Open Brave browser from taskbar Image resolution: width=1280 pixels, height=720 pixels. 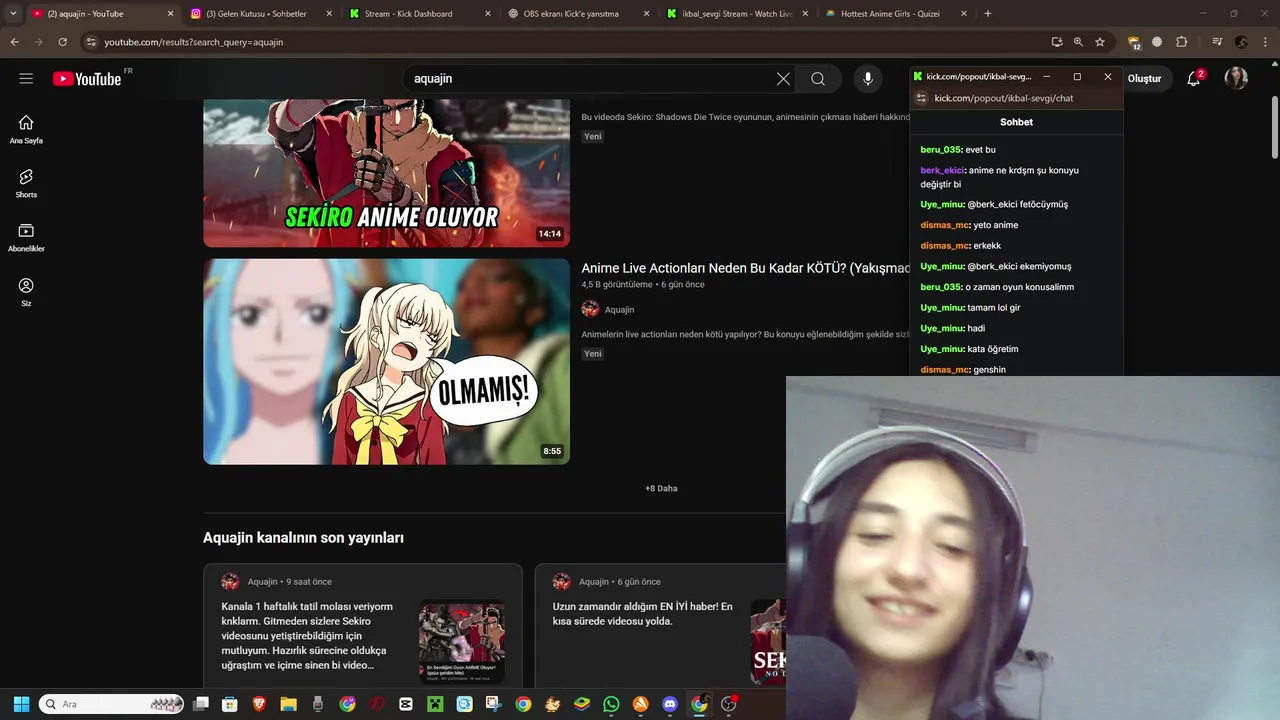(259, 704)
